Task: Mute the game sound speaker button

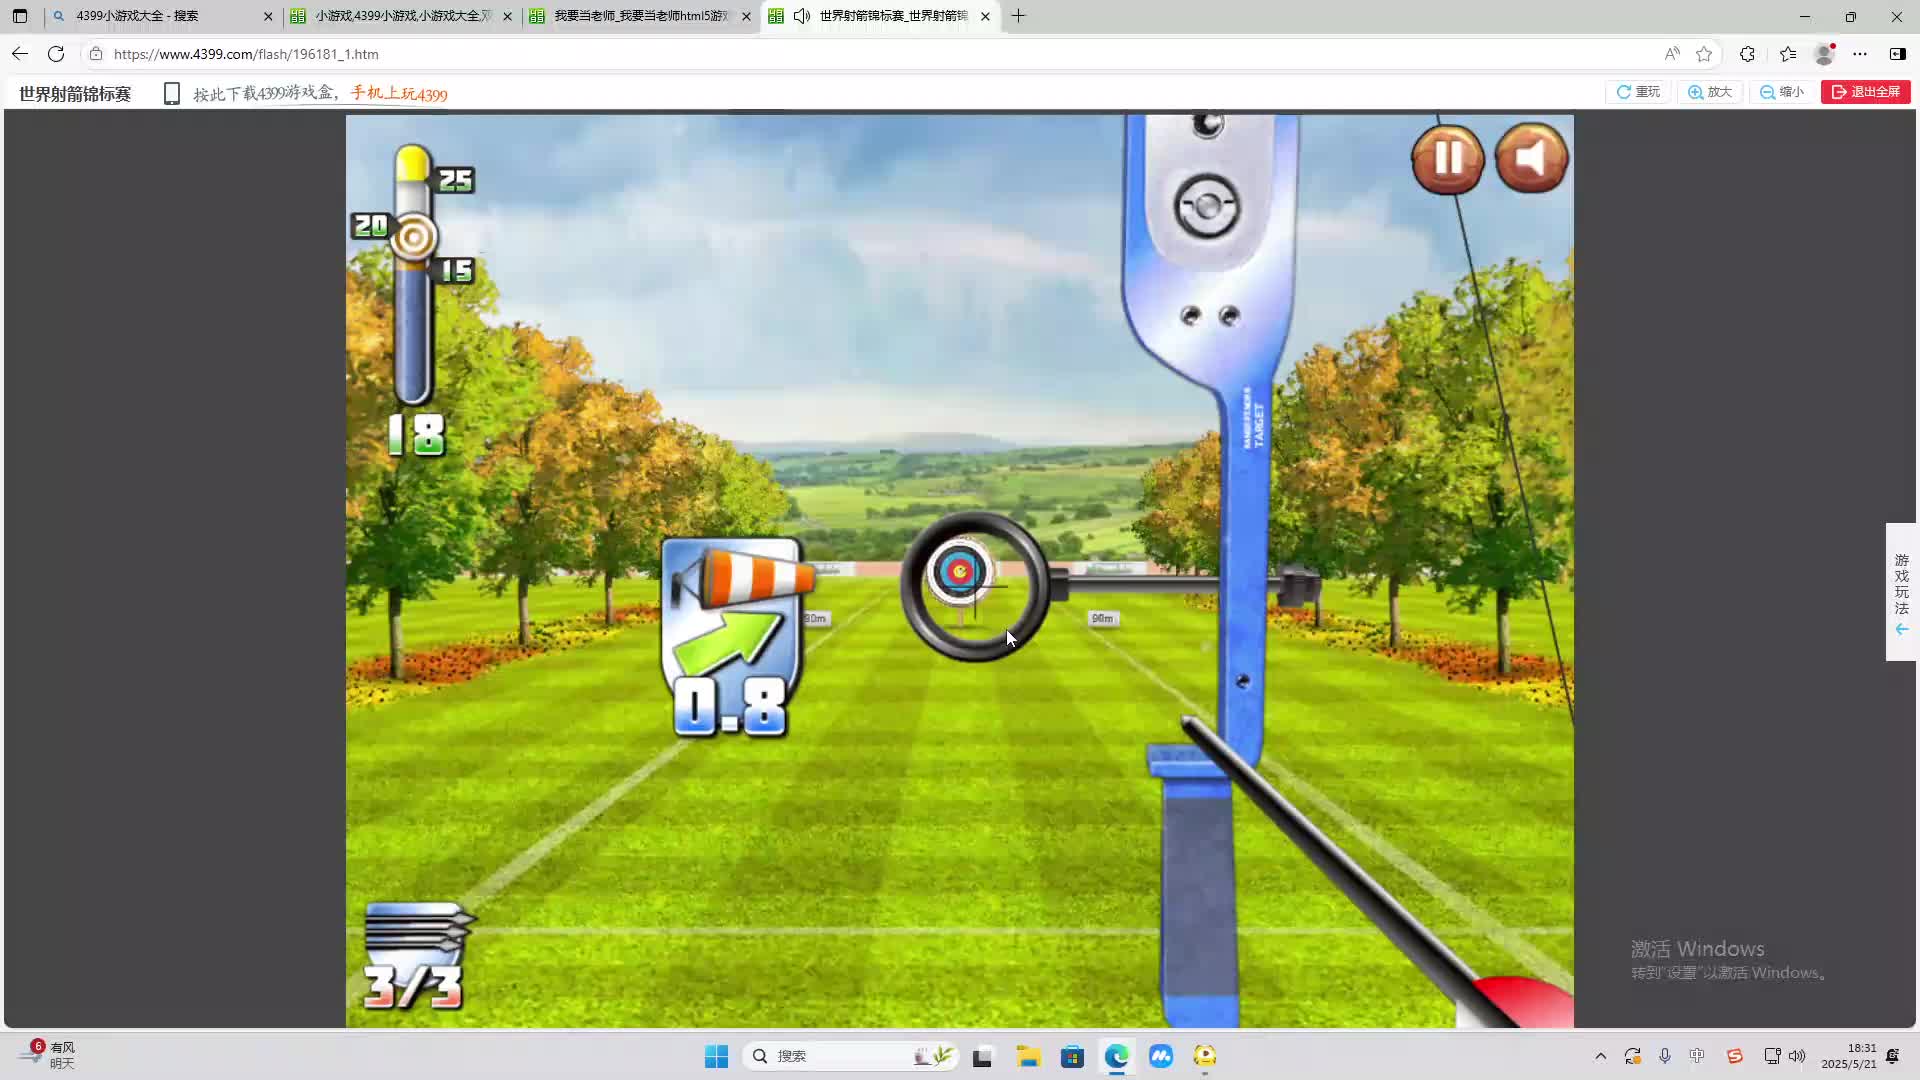Action: (x=1531, y=158)
